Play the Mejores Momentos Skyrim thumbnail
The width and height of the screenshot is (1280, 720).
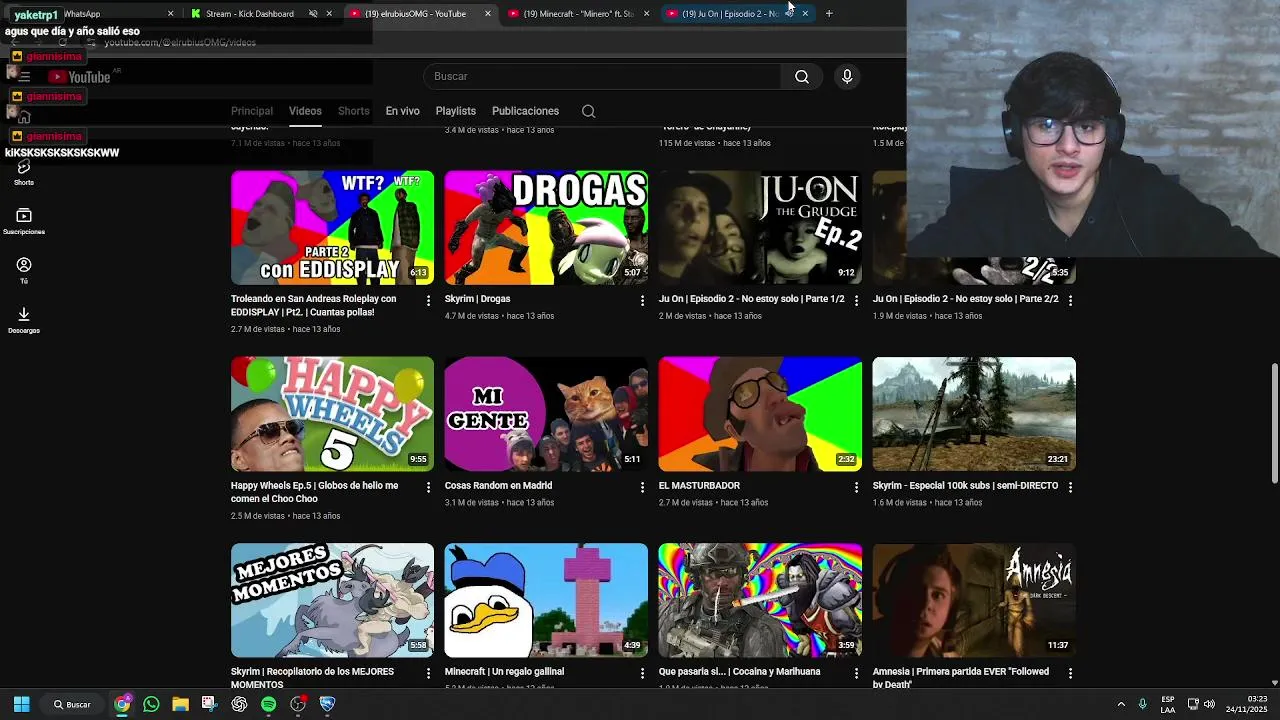(332, 600)
